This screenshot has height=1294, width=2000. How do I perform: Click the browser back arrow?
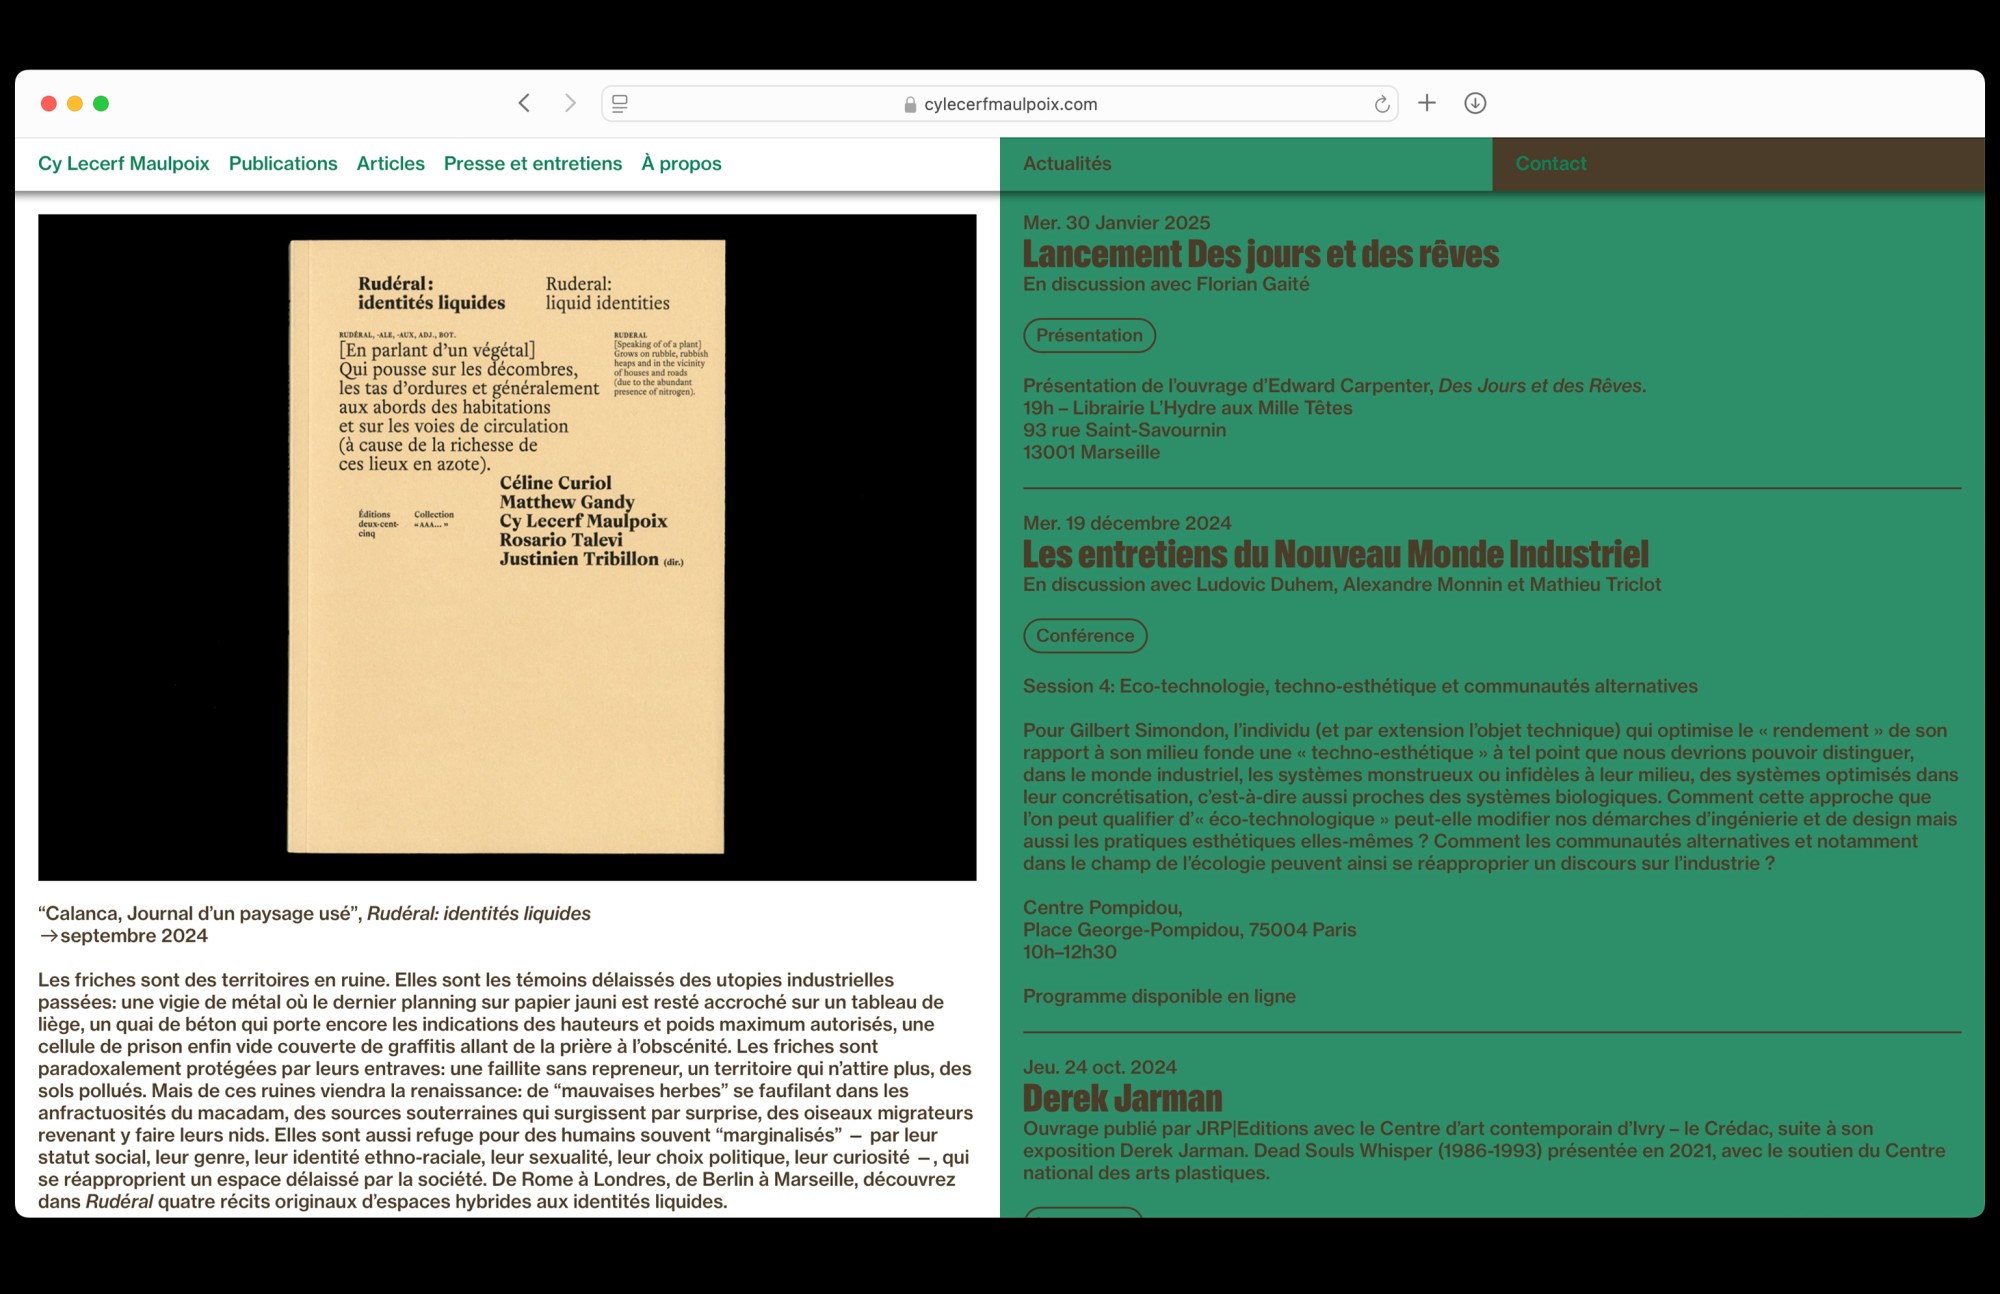click(x=524, y=103)
